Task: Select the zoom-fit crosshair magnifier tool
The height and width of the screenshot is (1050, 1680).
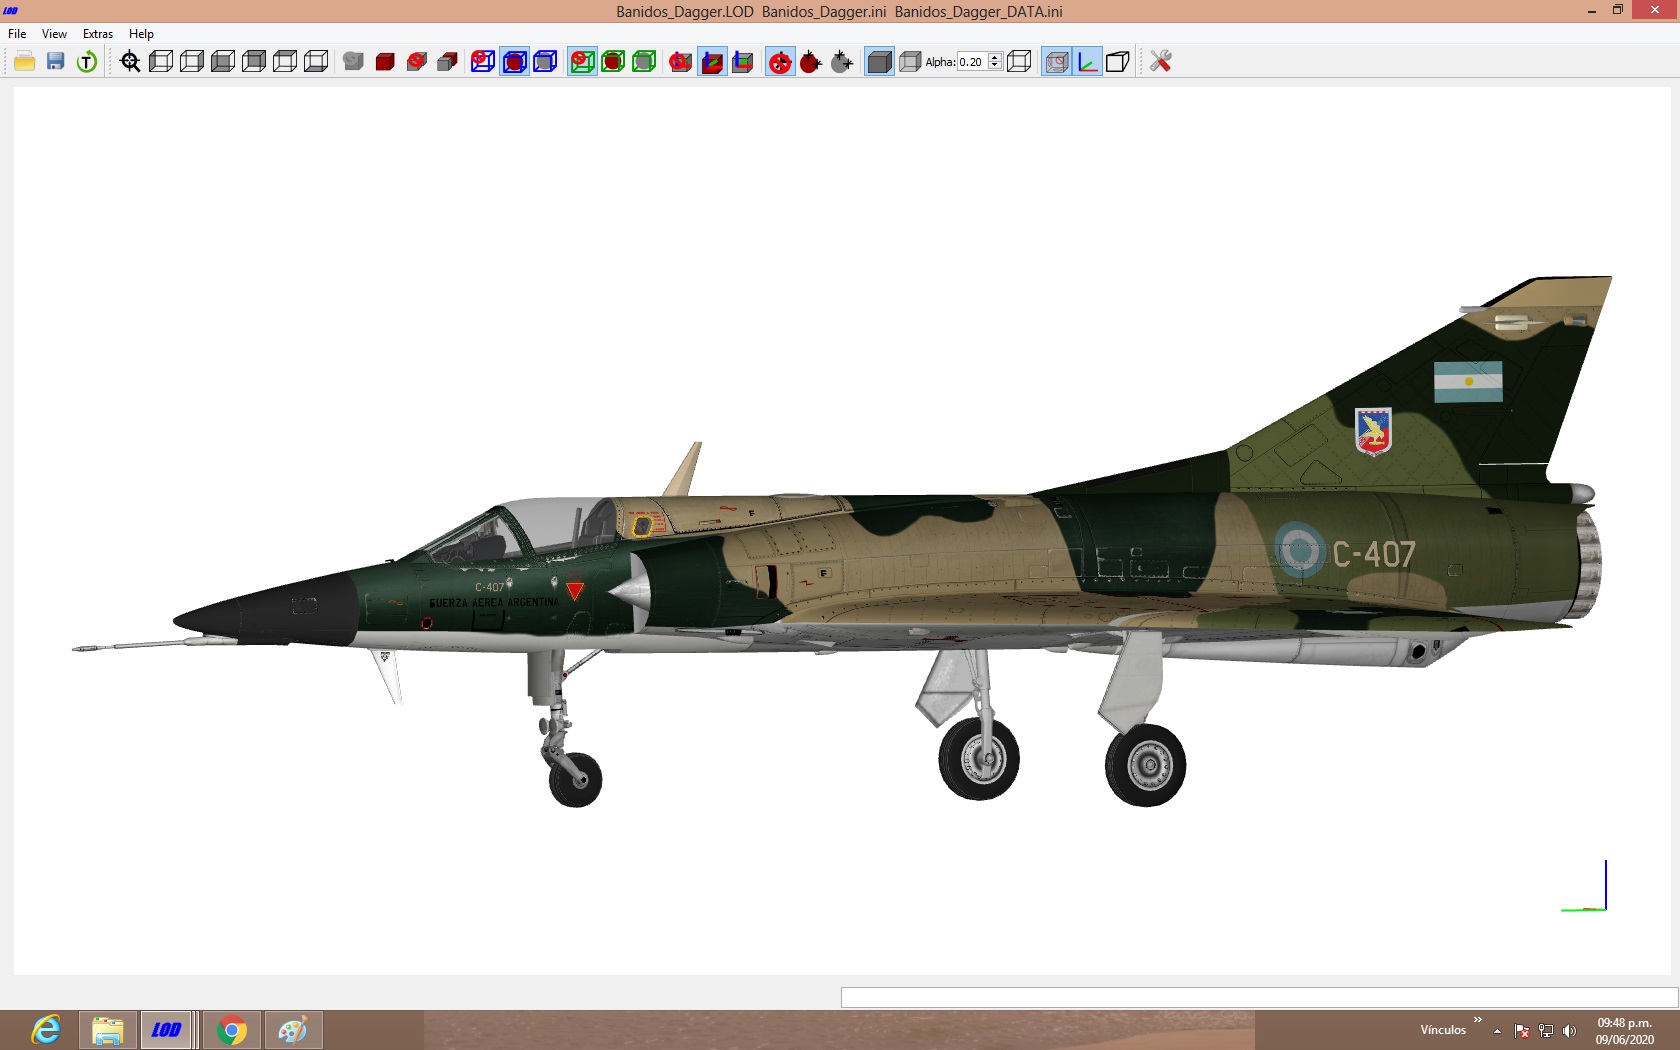Action: click(x=130, y=62)
